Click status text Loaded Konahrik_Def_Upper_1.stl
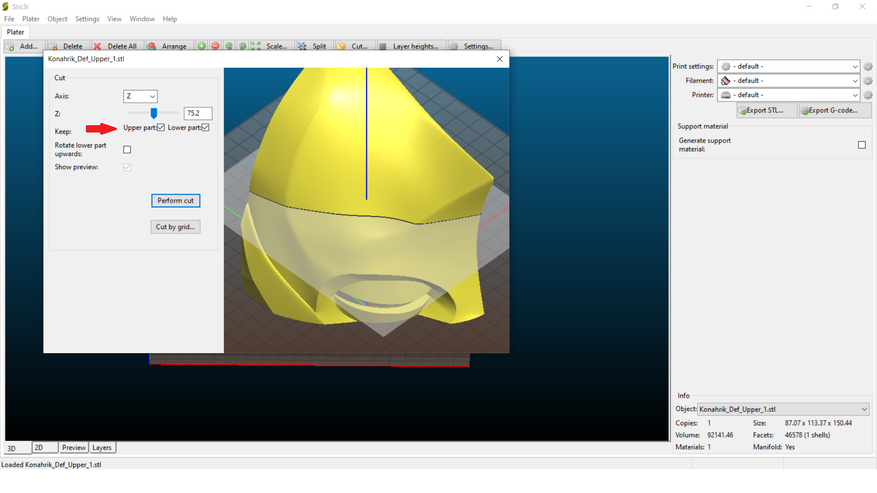 click(x=51, y=464)
